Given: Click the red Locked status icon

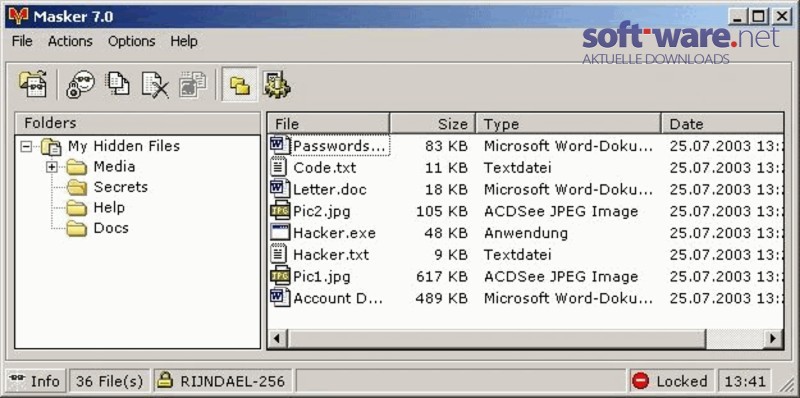Looking at the screenshot, I should [640, 381].
